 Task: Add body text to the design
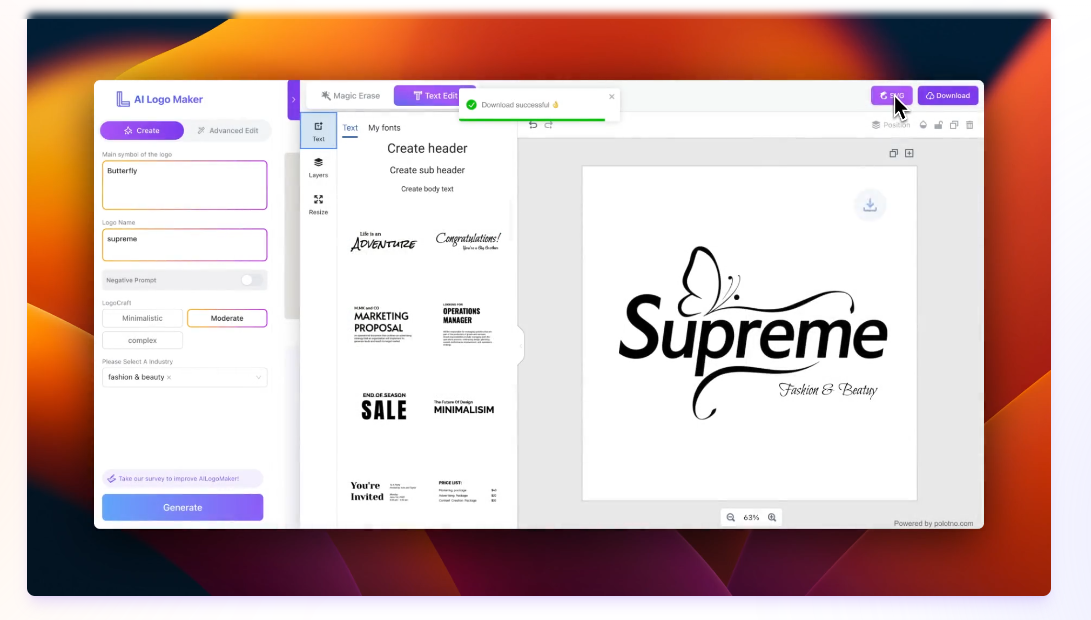[427, 189]
